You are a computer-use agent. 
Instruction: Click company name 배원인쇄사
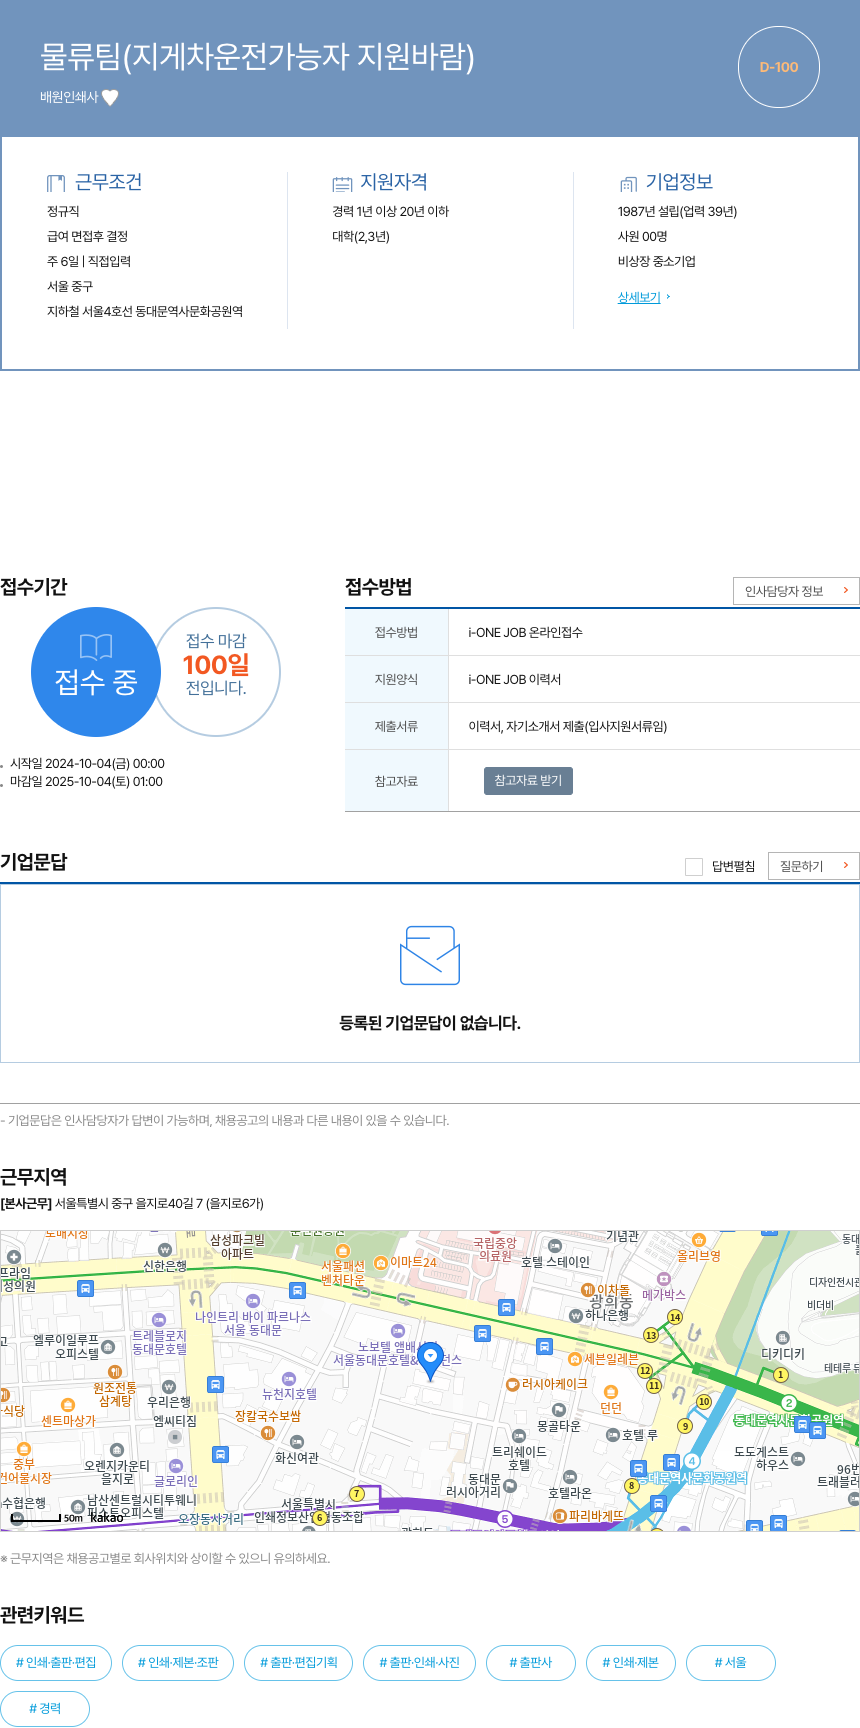[69, 97]
